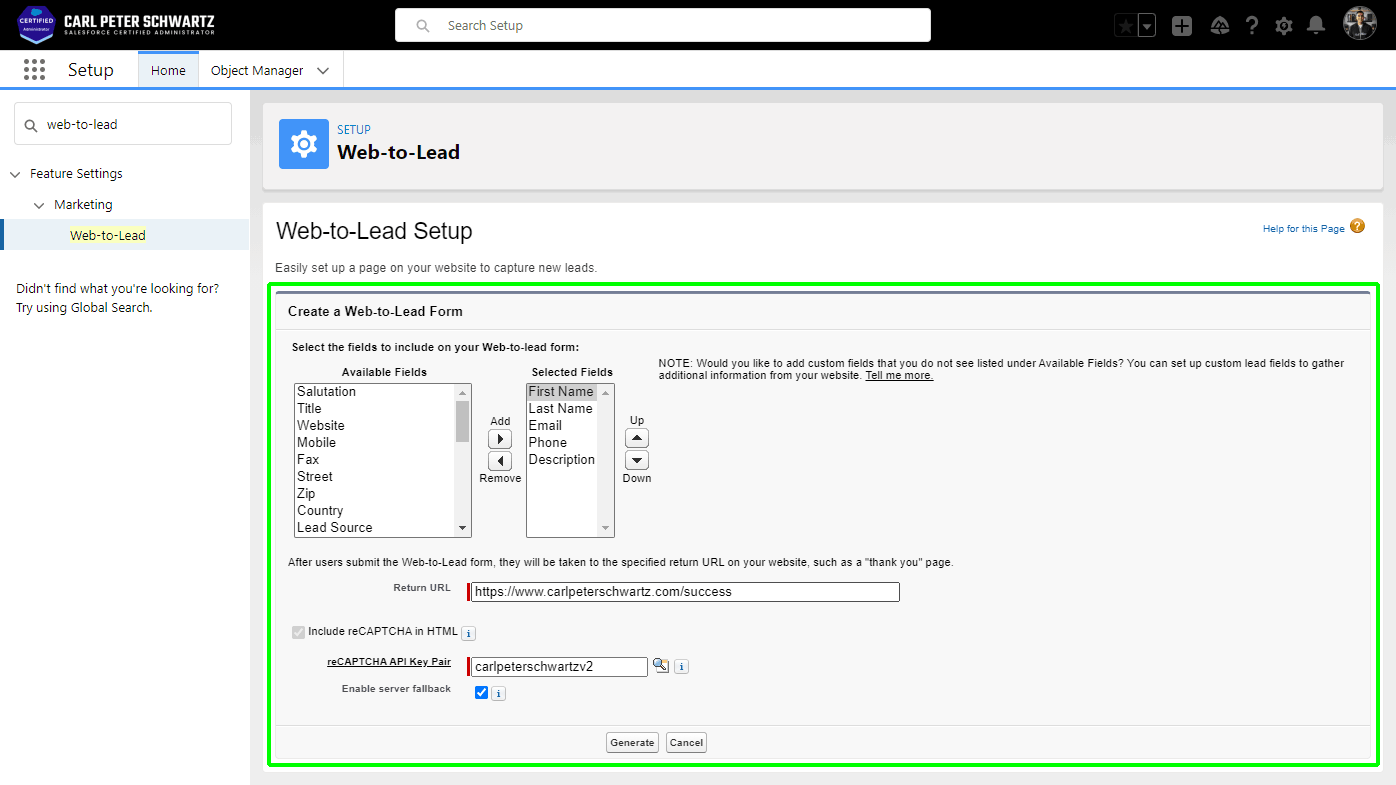Select Title in Available Fields
1396x785 pixels.
(x=375, y=409)
